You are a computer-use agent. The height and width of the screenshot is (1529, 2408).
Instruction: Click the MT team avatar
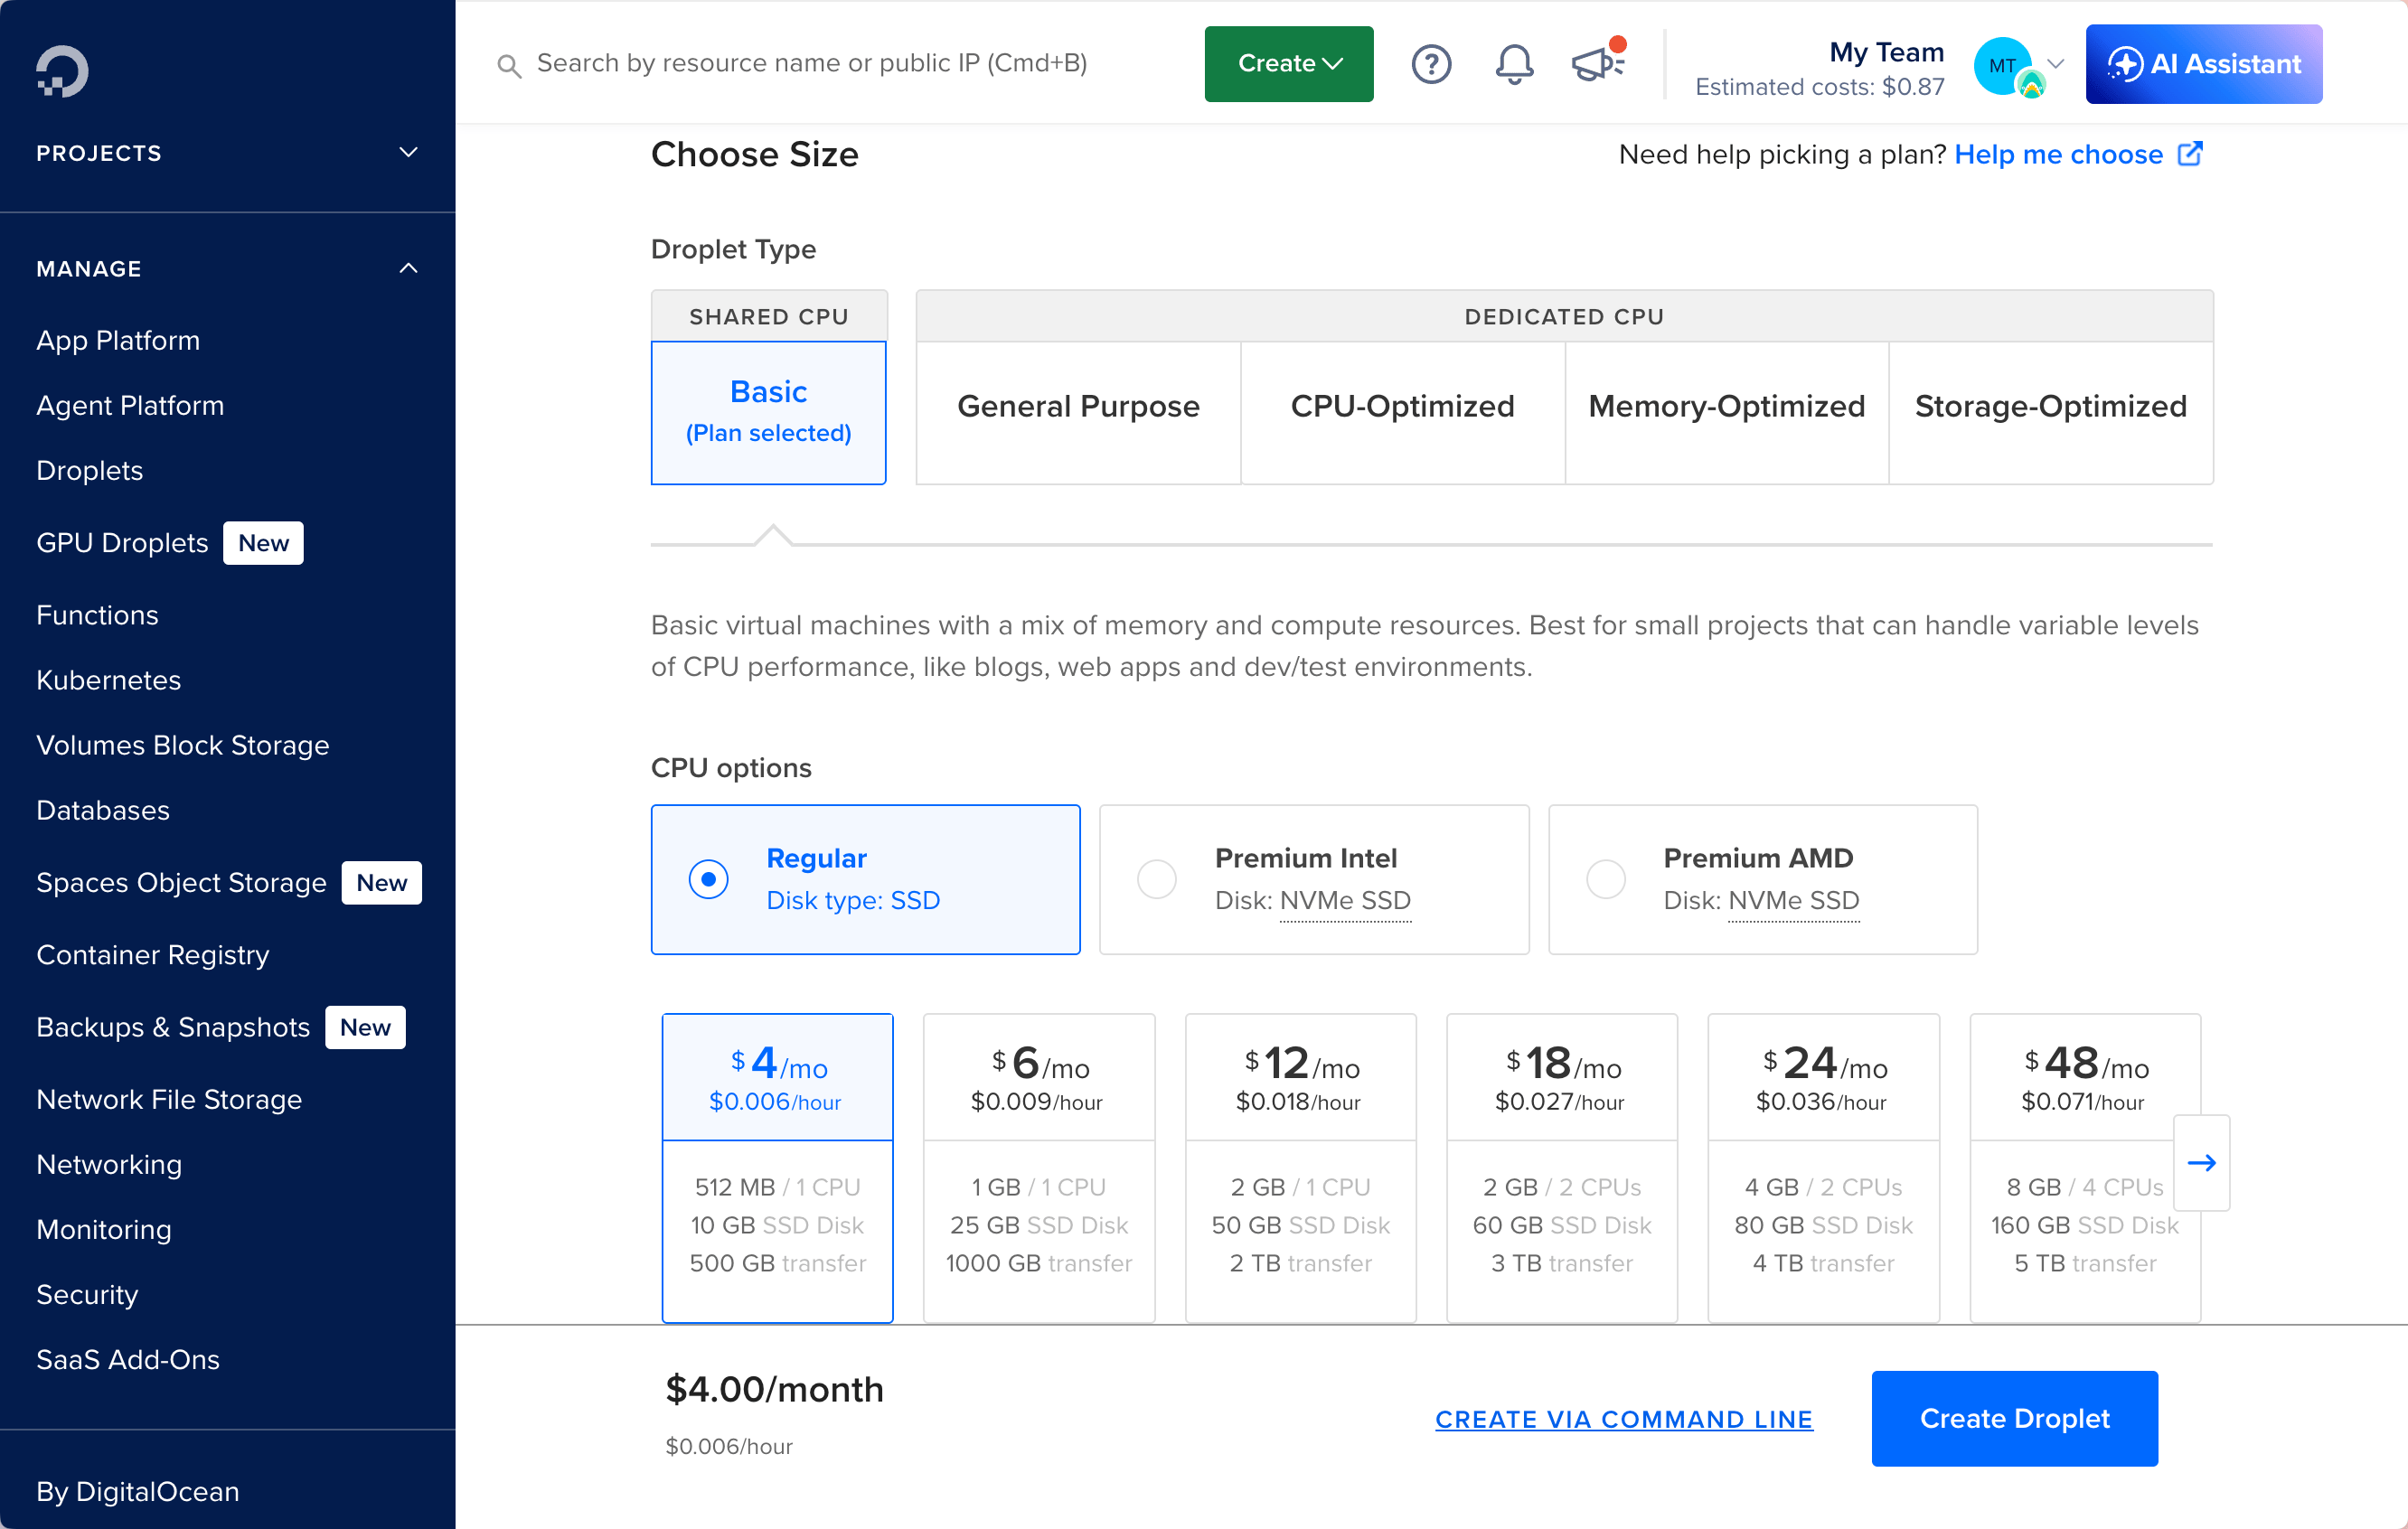point(2005,66)
